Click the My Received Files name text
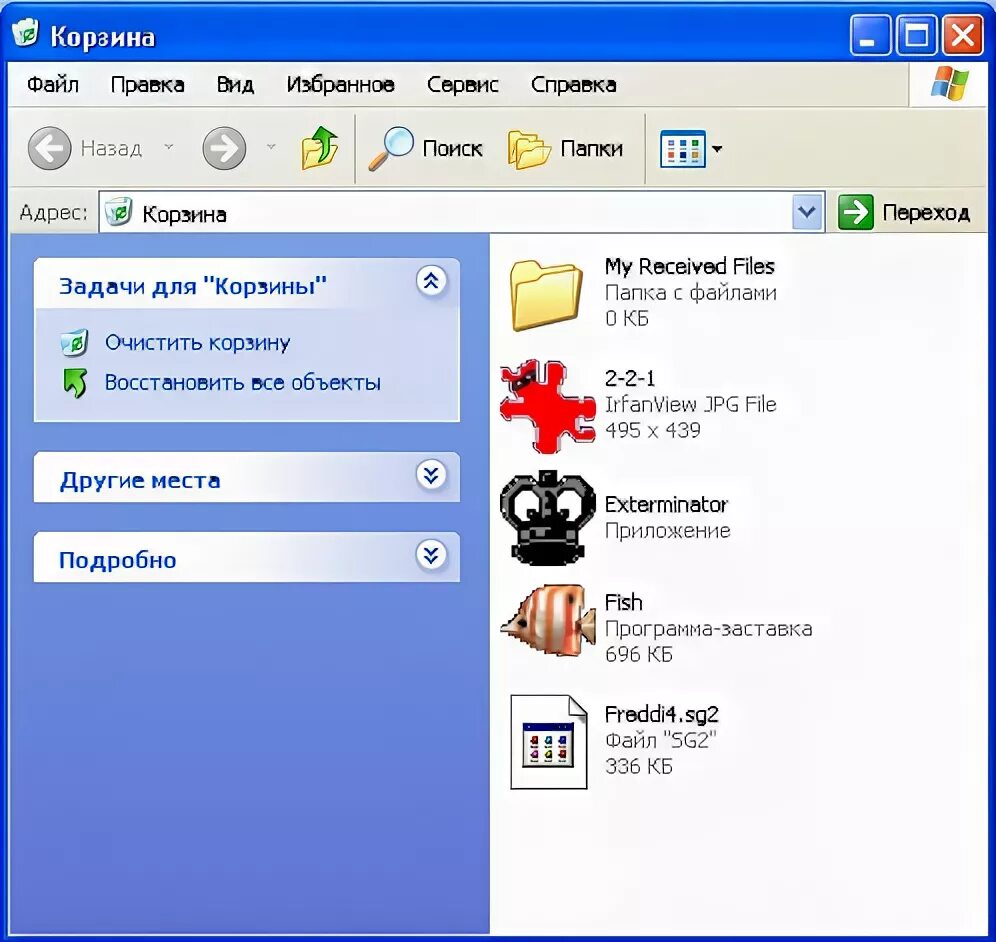Viewport: 996px width, 942px height. click(689, 266)
